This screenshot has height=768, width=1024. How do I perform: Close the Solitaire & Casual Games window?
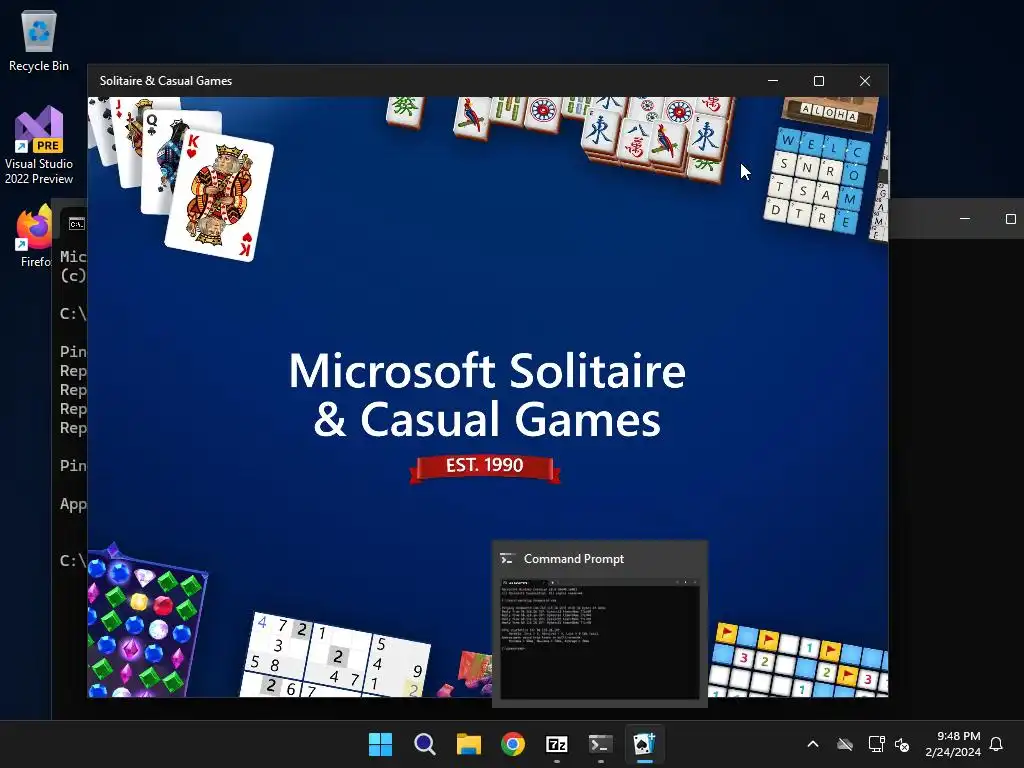click(865, 81)
